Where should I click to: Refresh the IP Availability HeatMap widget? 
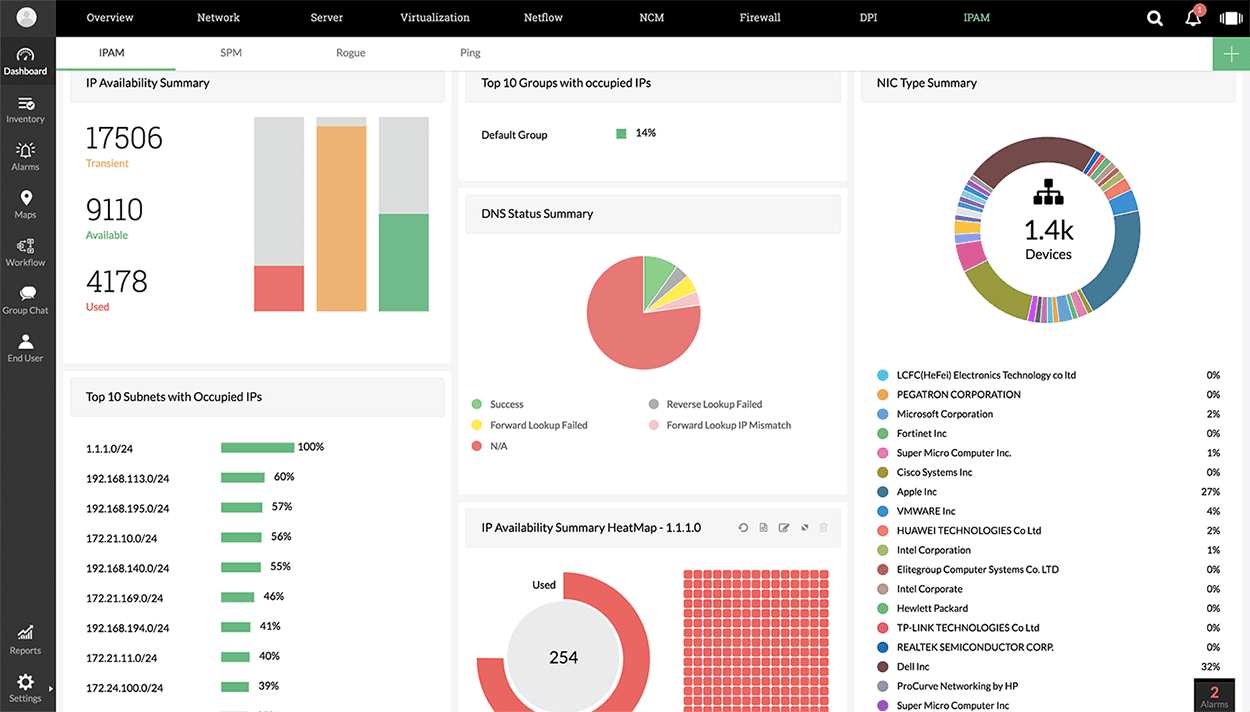(x=743, y=527)
